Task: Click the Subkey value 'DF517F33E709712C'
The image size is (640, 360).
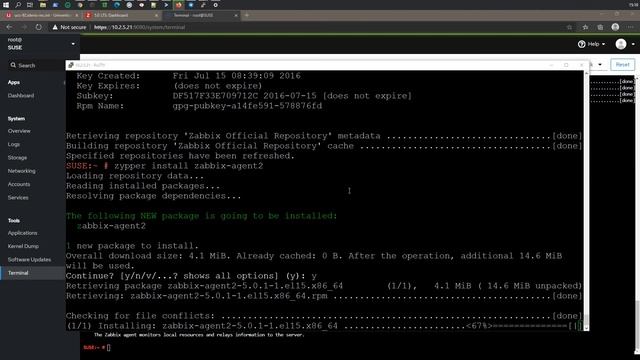Action: tap(215, 96)
